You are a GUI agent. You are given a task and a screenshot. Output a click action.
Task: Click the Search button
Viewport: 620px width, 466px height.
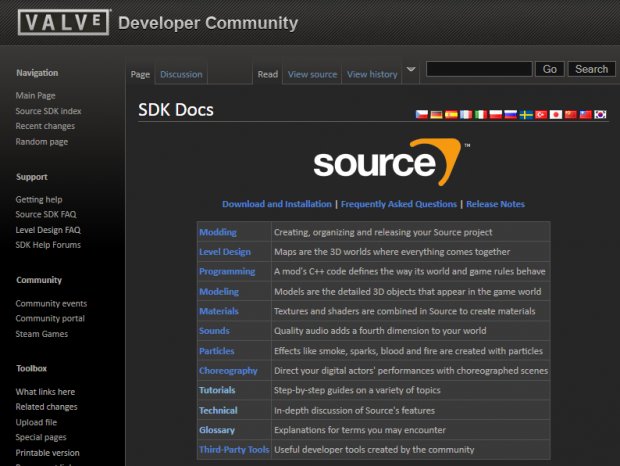point(592,69)
